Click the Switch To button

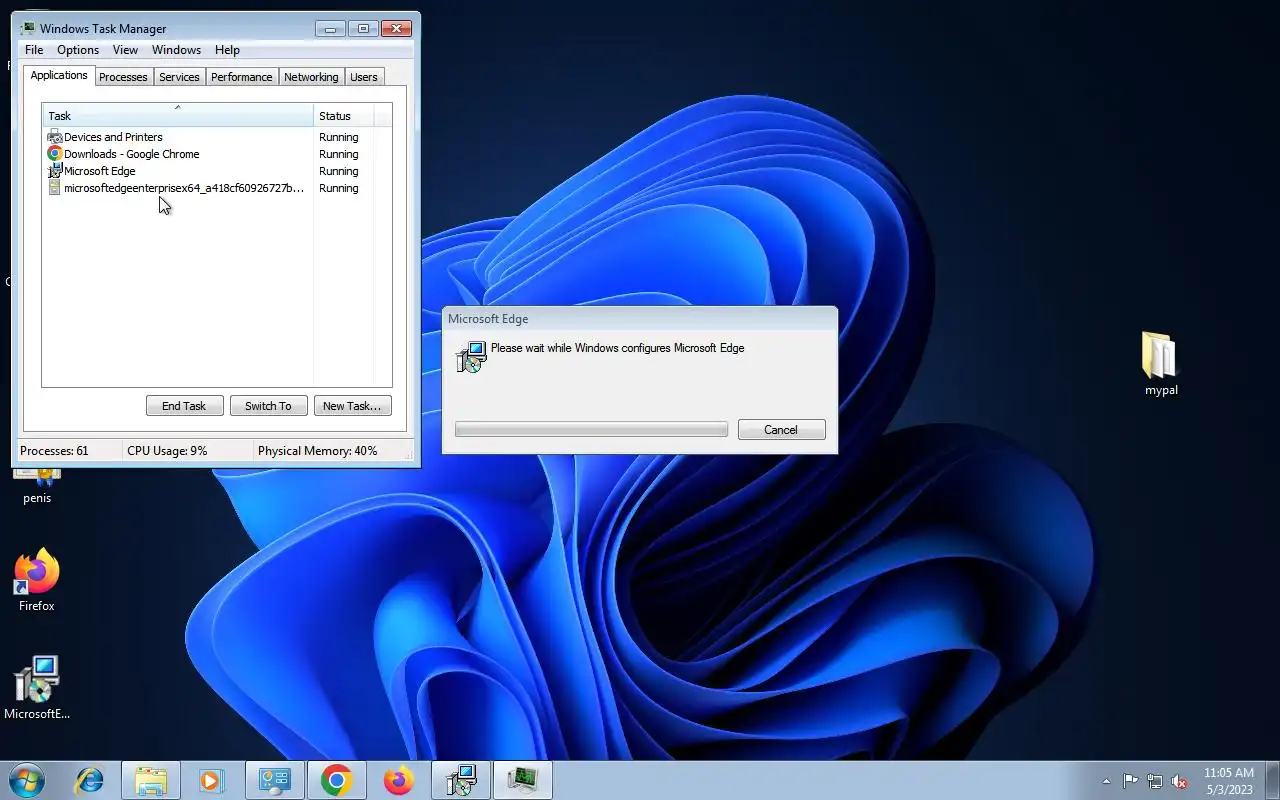(268, 405)
